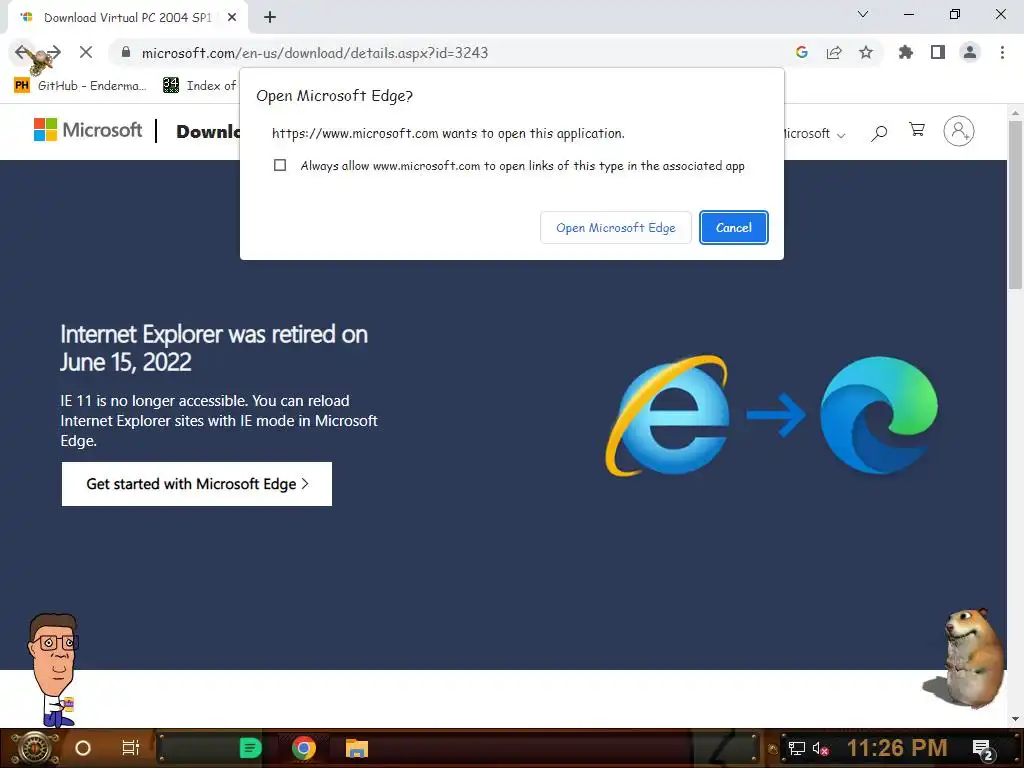
Task: Open Task View on the taskbar
Action: tap(131, 748)
